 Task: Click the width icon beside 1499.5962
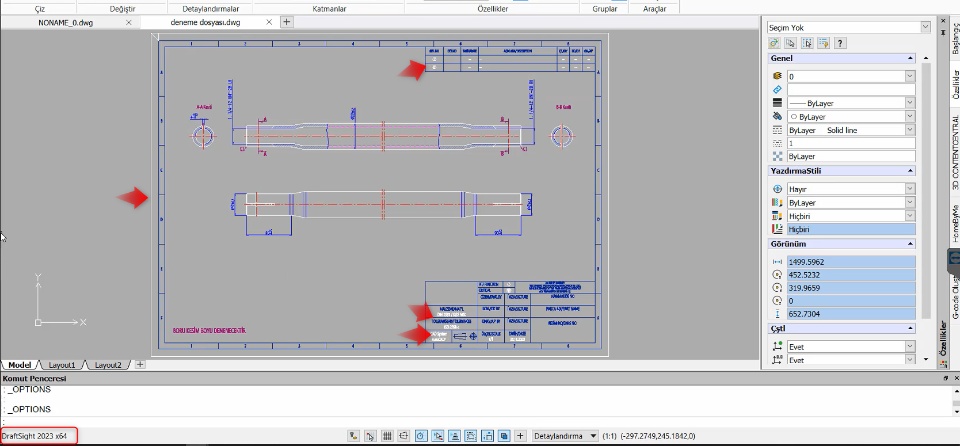[778, 262]
